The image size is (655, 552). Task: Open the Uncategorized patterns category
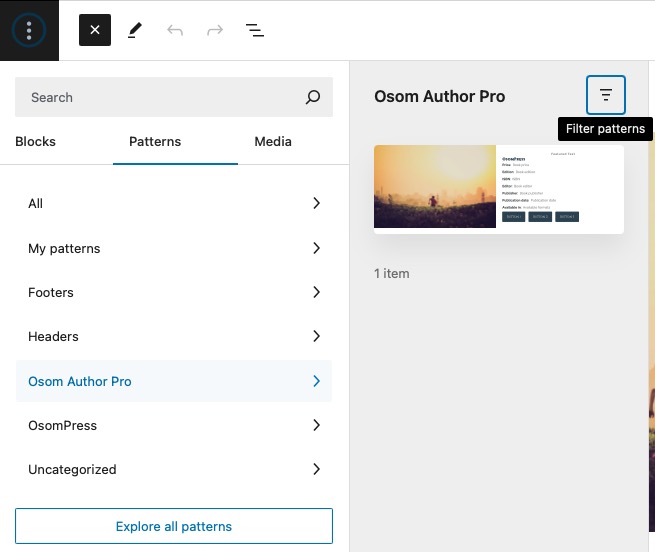[174, 469]
